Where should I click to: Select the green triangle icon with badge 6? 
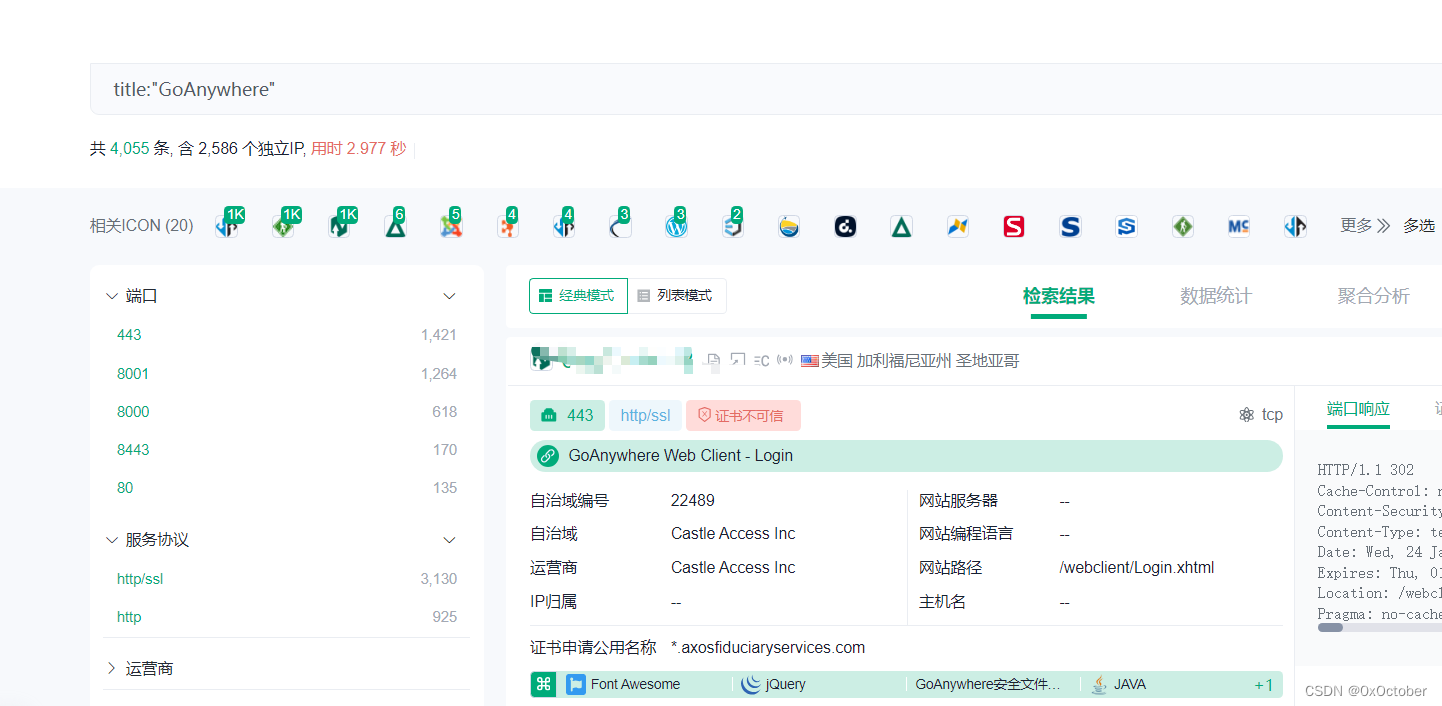pos(395,227)
